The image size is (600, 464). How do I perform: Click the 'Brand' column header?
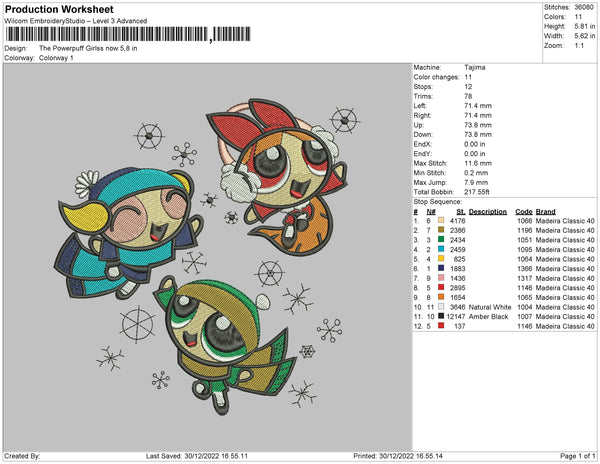point(546,212)
